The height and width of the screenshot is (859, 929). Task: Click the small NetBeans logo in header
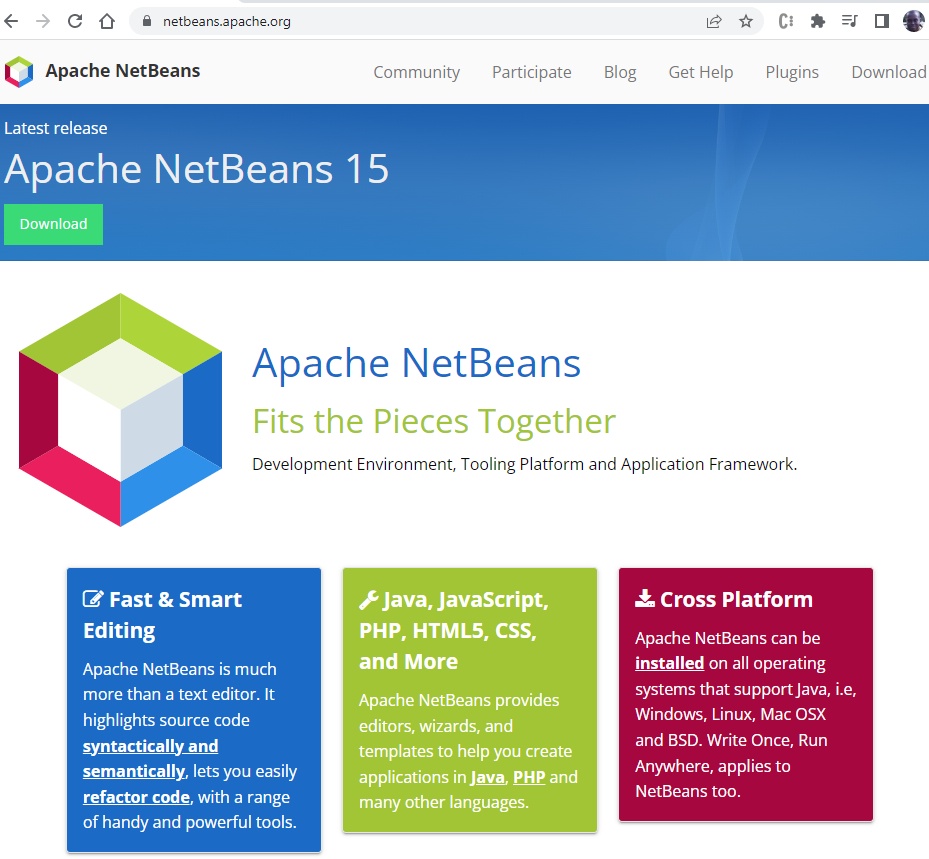click(19, 72)
